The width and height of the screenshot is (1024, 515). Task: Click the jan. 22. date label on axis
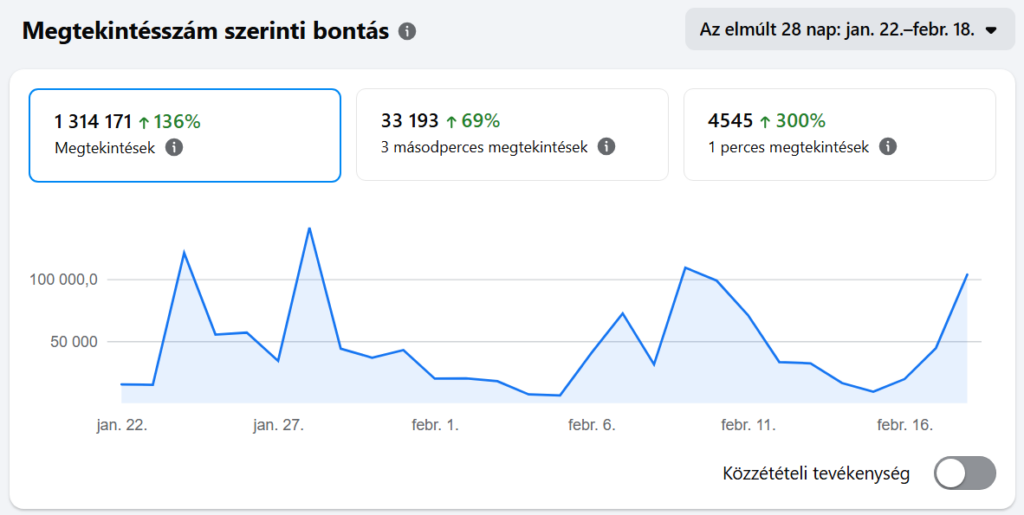coord(122,425)
